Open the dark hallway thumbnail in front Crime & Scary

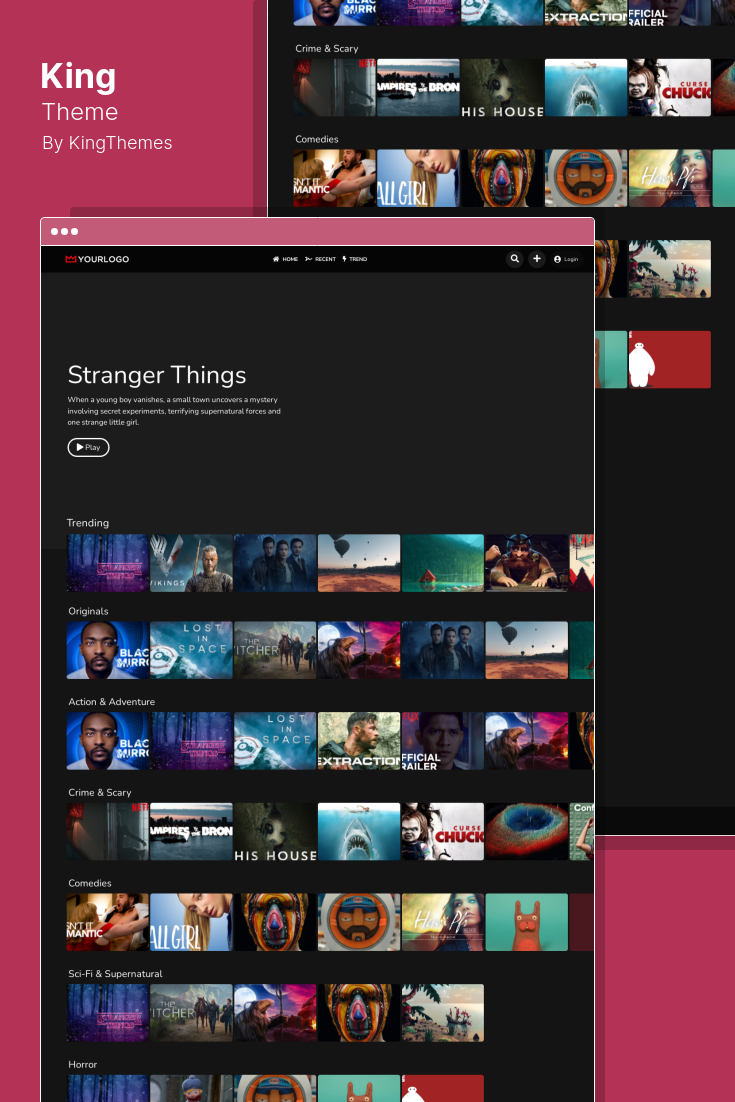(x=108, y=831)
